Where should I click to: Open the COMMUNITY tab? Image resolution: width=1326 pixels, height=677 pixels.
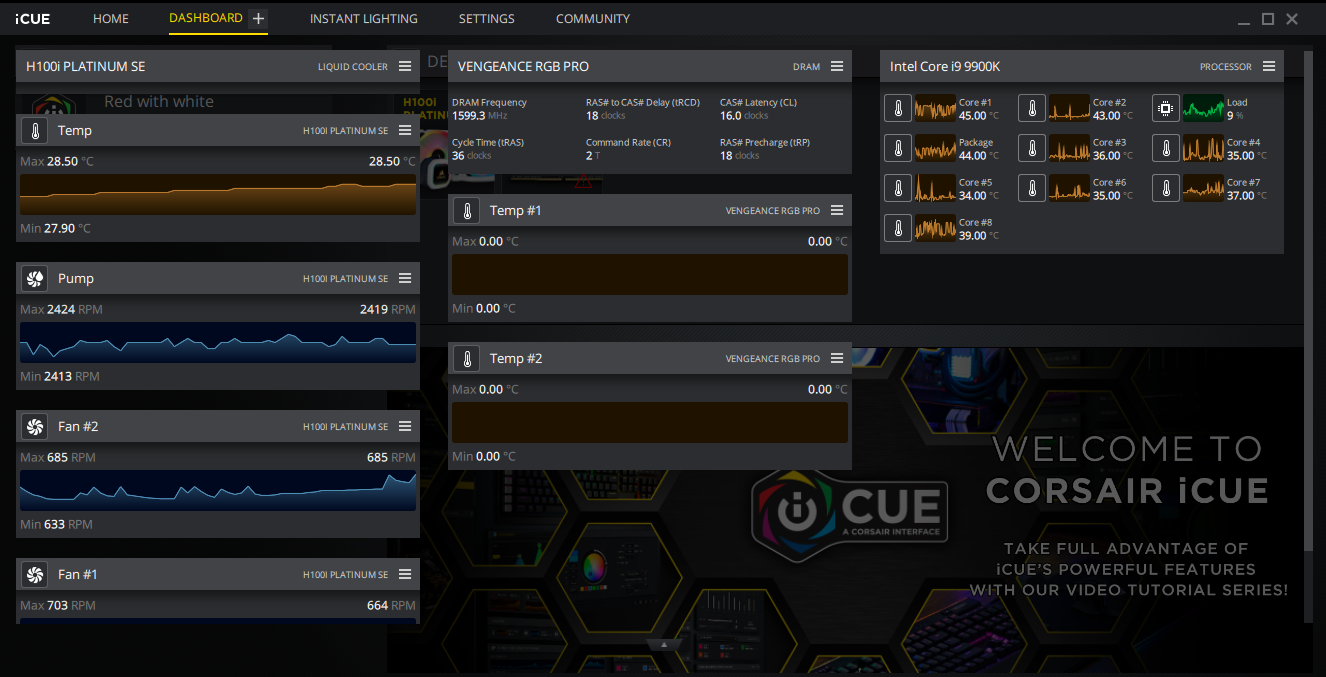coord(593,19)
